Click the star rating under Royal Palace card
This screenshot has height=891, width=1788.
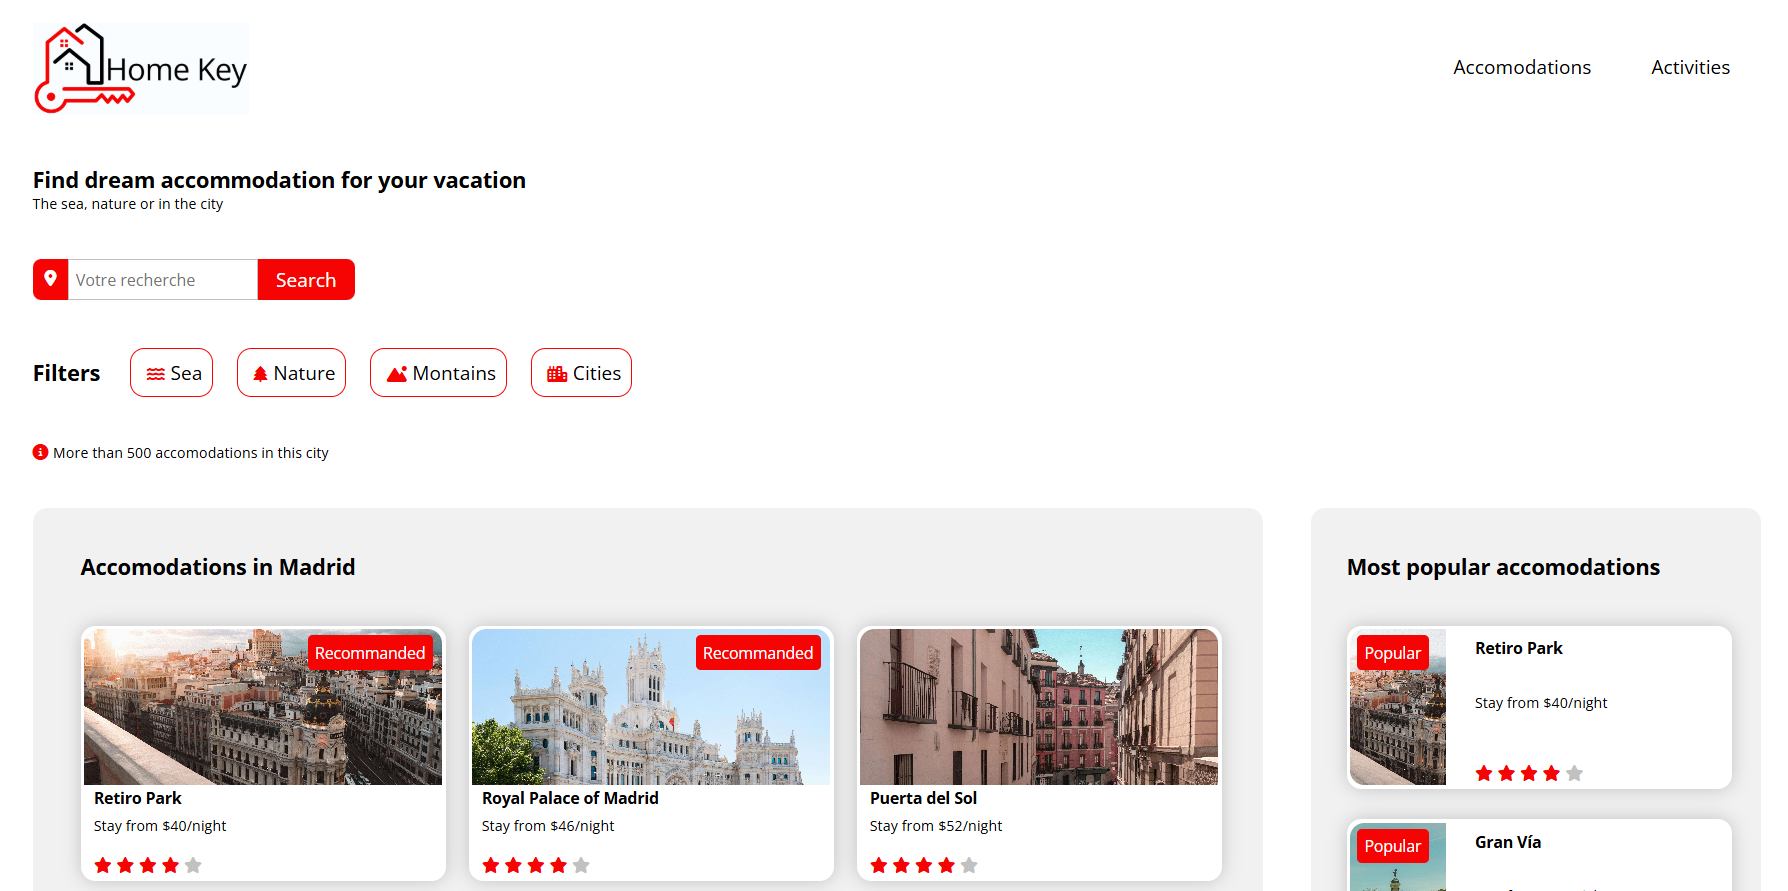[x=536, y=865]
